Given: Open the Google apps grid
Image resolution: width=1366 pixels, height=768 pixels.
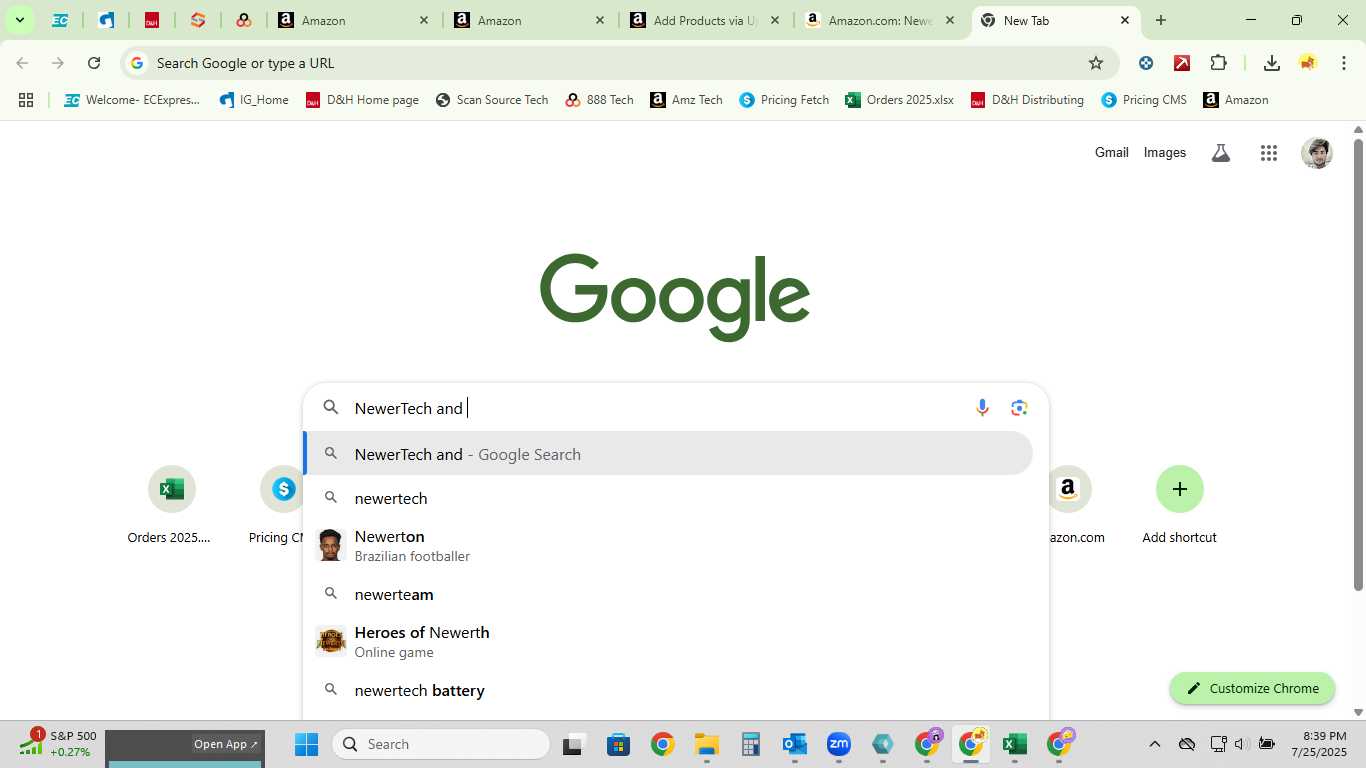Looking at the screenshot, I should [1269, 153].
